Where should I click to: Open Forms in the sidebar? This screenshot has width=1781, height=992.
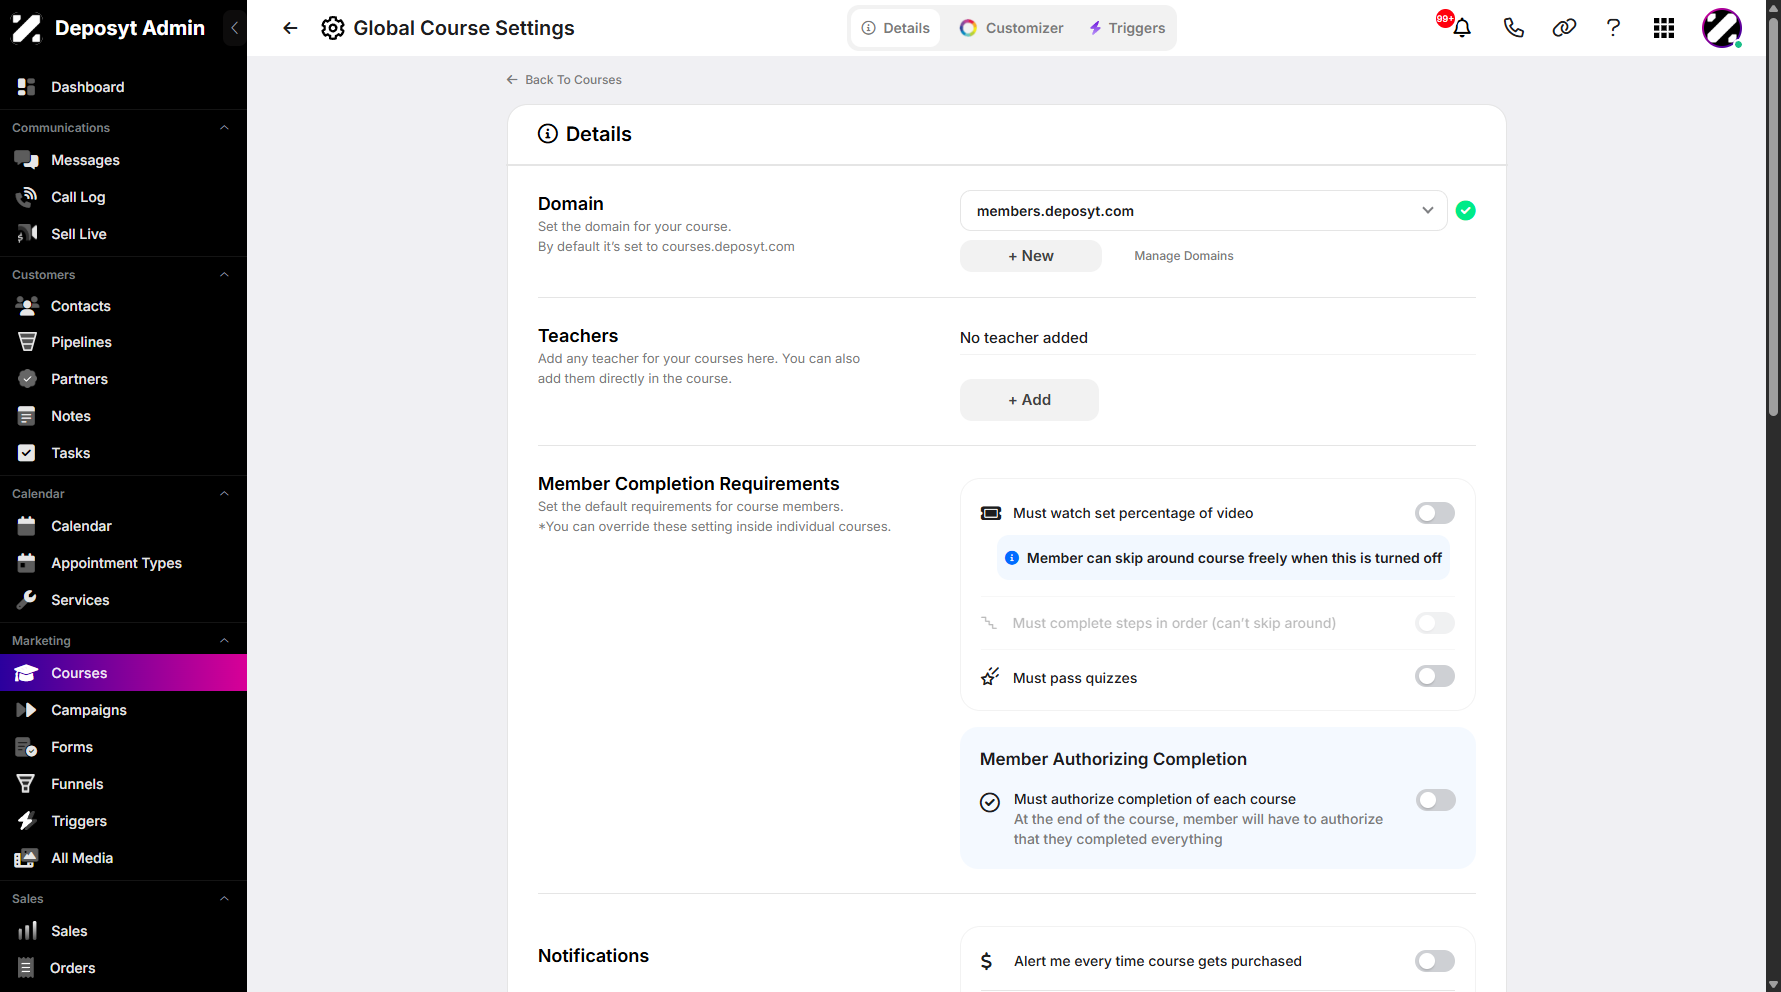click(123, 747)
